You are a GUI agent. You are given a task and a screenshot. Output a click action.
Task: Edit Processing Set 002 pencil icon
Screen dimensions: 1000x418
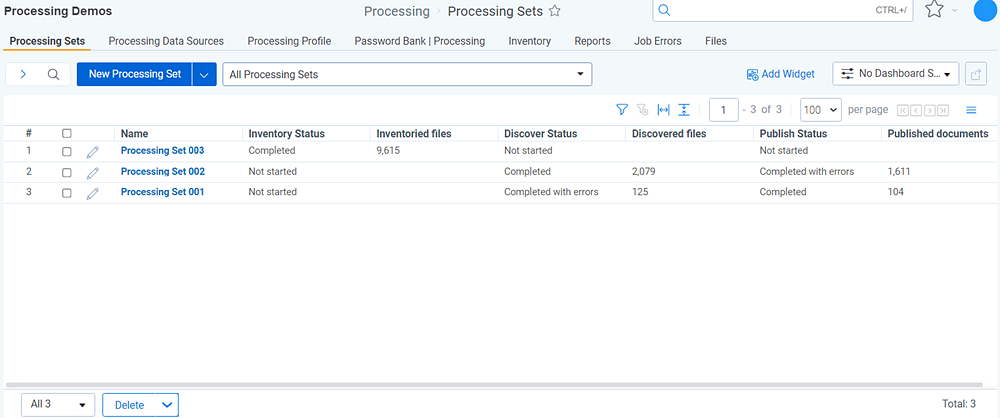click(x=93, y=172)
